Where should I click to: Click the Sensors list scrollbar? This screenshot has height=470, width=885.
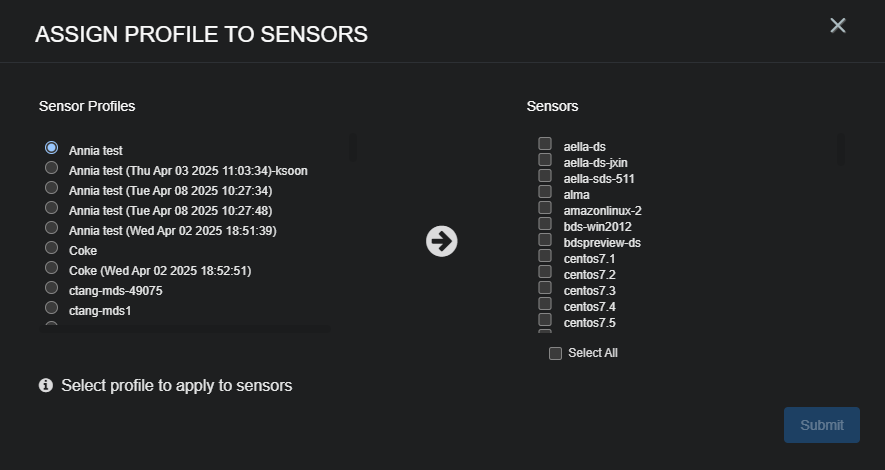(x=840, y=148)
